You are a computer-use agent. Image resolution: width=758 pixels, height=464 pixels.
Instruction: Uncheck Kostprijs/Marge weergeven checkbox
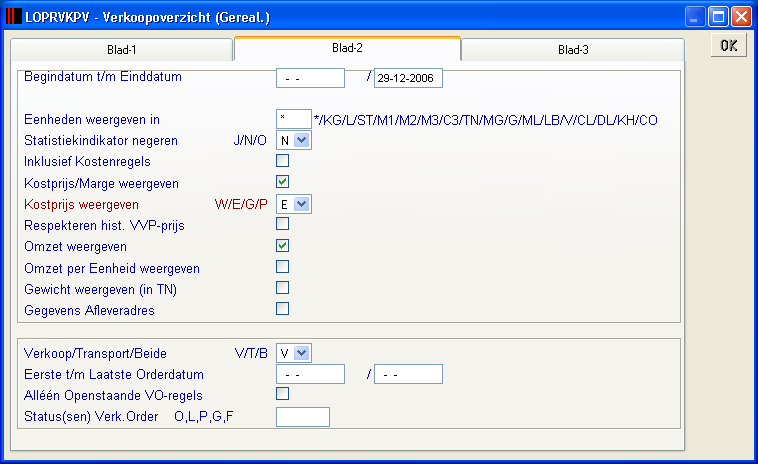coord(282,182)
